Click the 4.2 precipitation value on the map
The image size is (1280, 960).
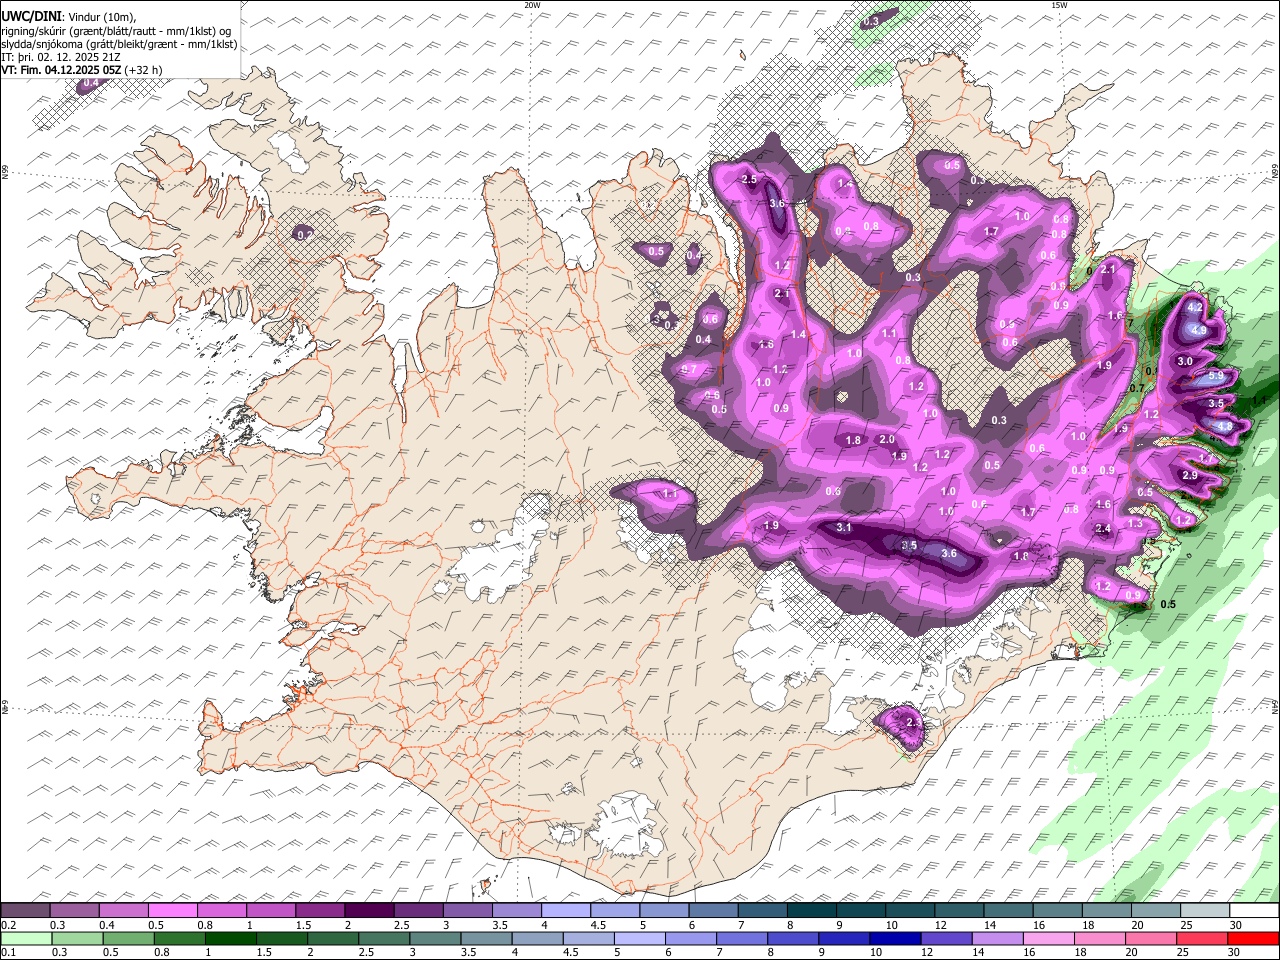click(x=1194, y=307)
